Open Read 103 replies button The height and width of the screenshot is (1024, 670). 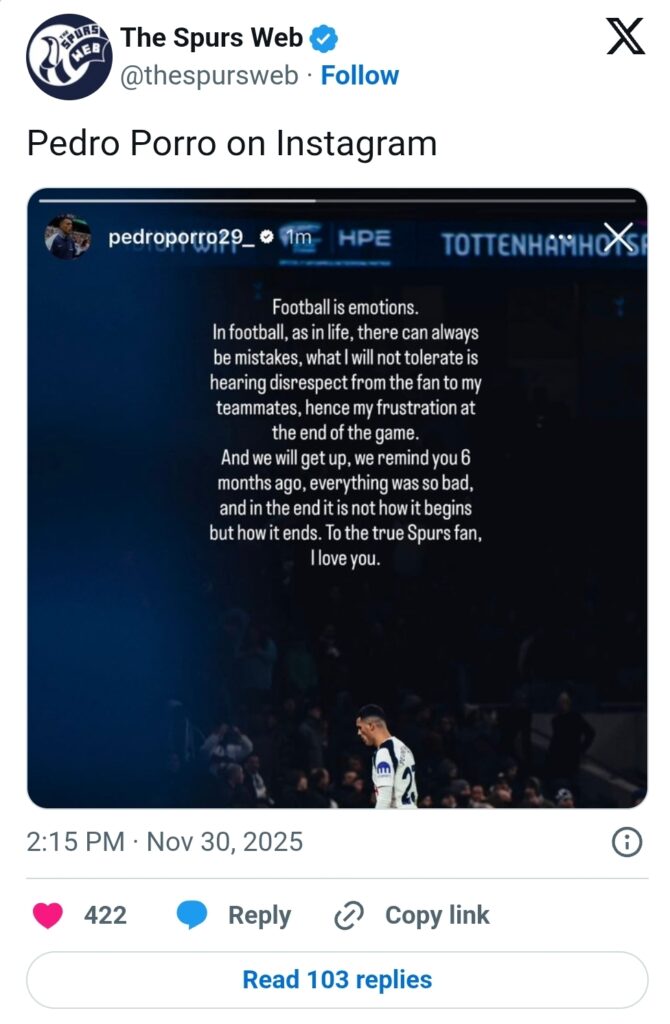pyautogui.click(x=337, y=979)
